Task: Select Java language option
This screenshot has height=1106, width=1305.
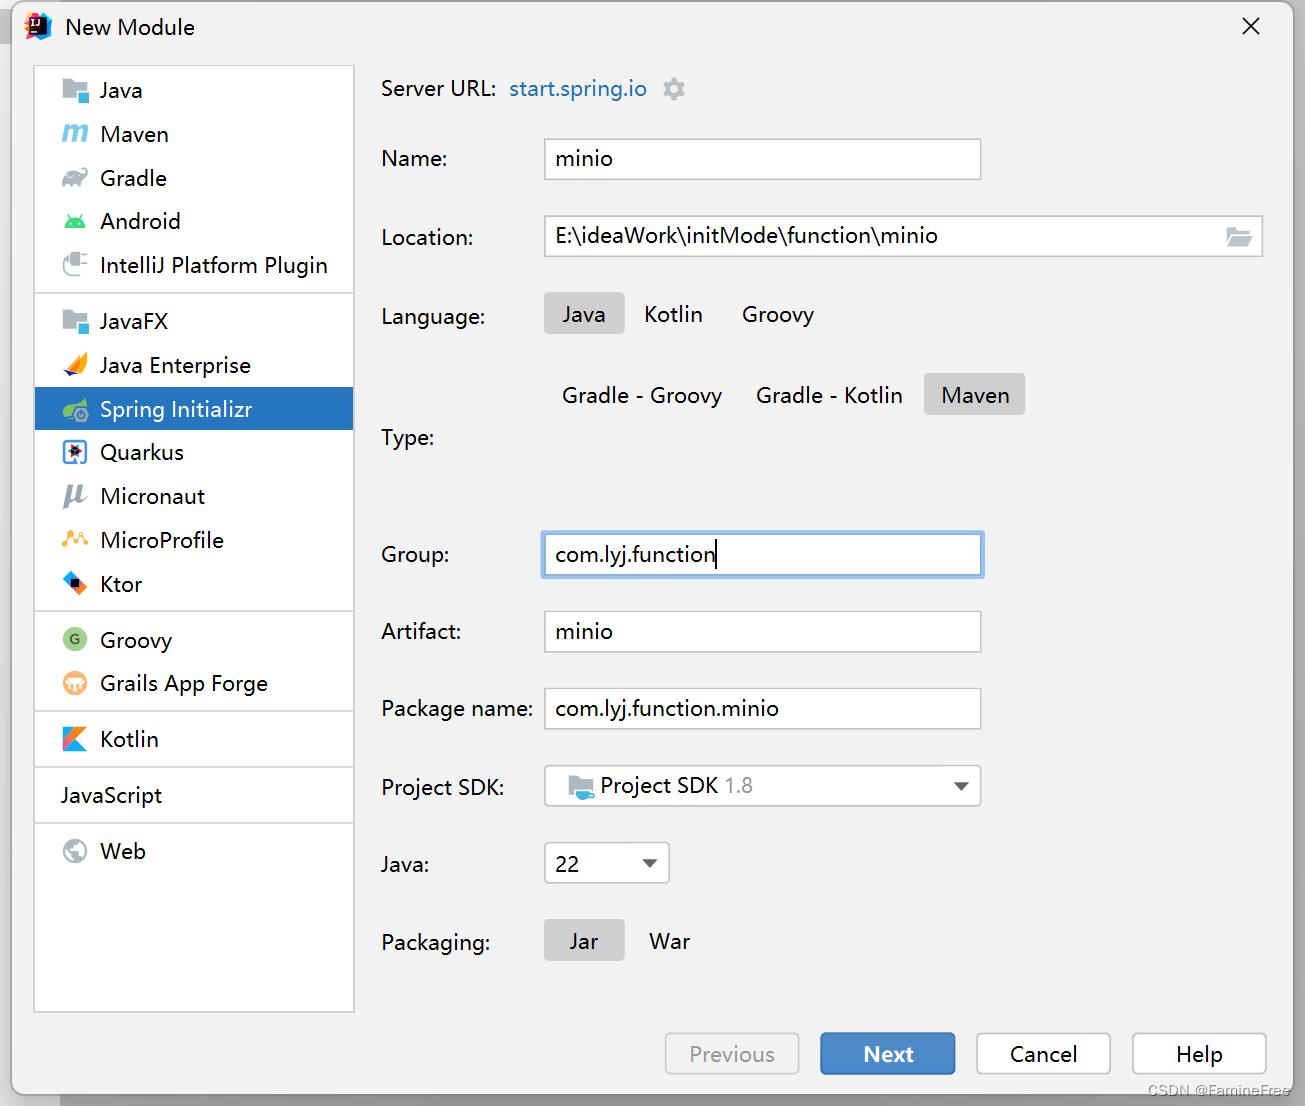Action: [x=584, y=314]
